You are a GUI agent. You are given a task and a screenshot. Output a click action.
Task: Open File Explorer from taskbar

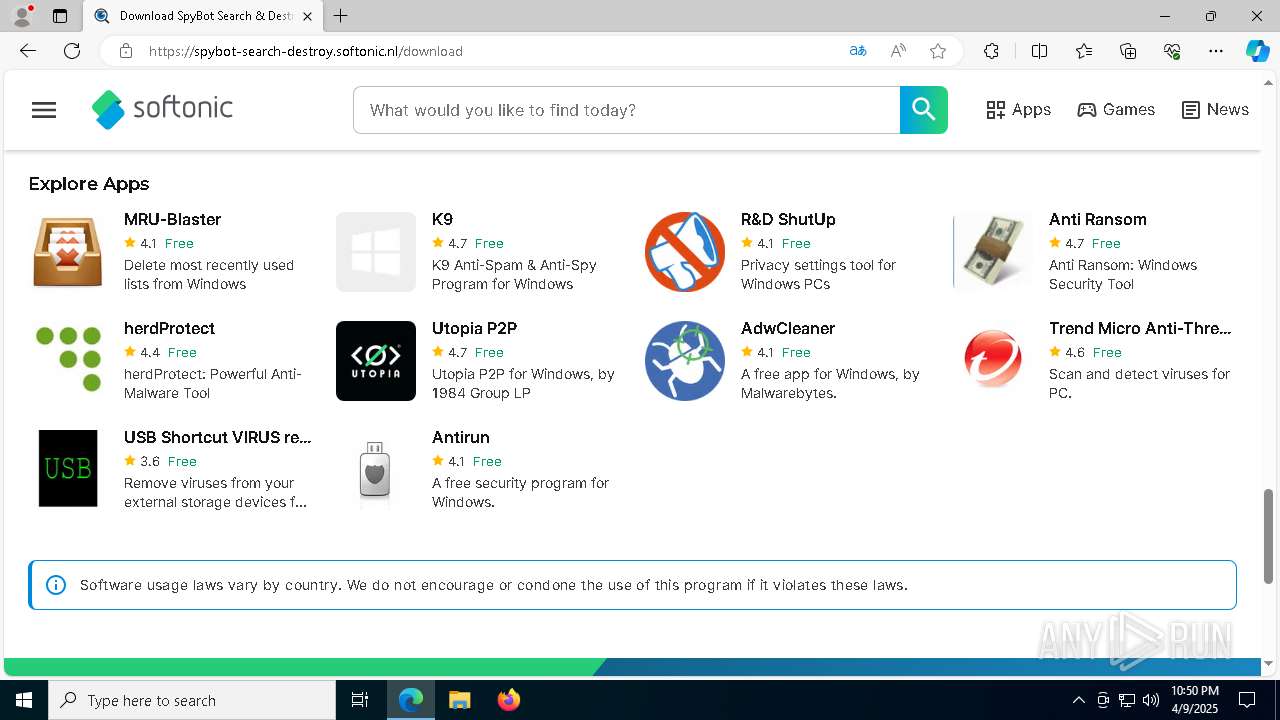pyautogui.click(x=459, y=700)
